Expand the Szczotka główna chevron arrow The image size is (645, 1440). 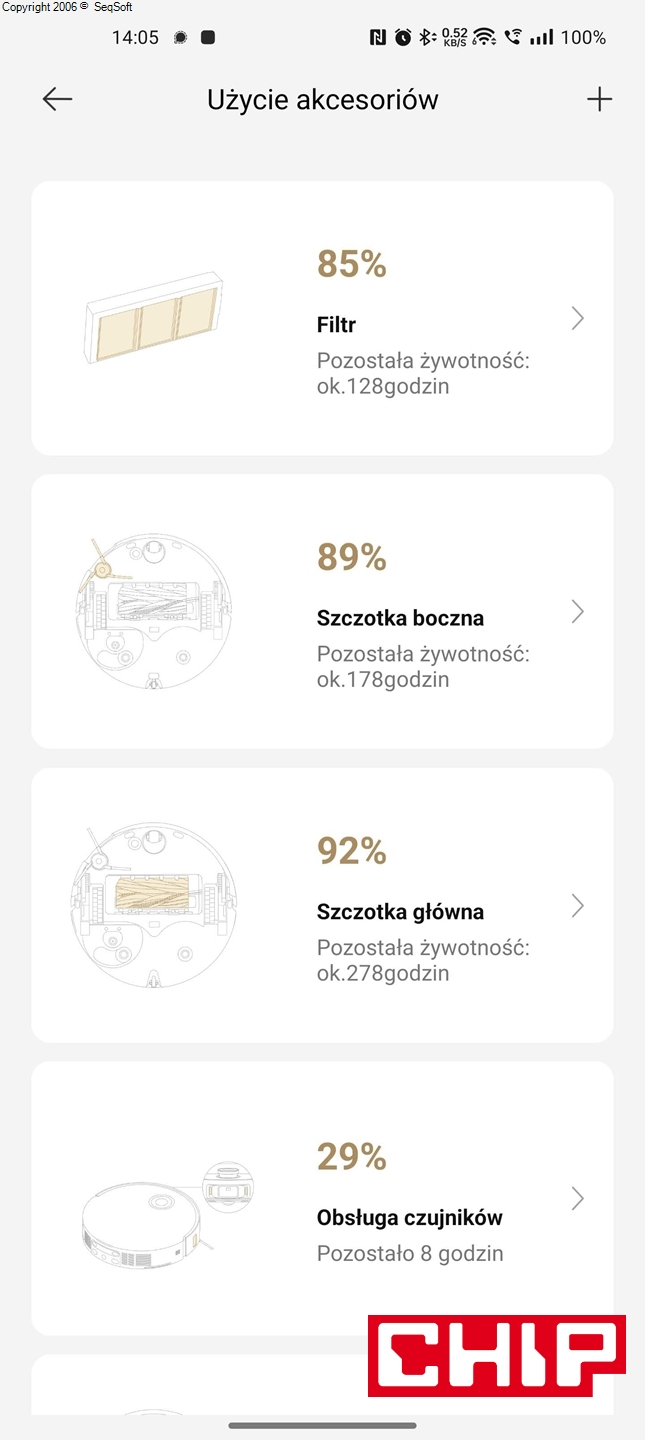[577, 906]
